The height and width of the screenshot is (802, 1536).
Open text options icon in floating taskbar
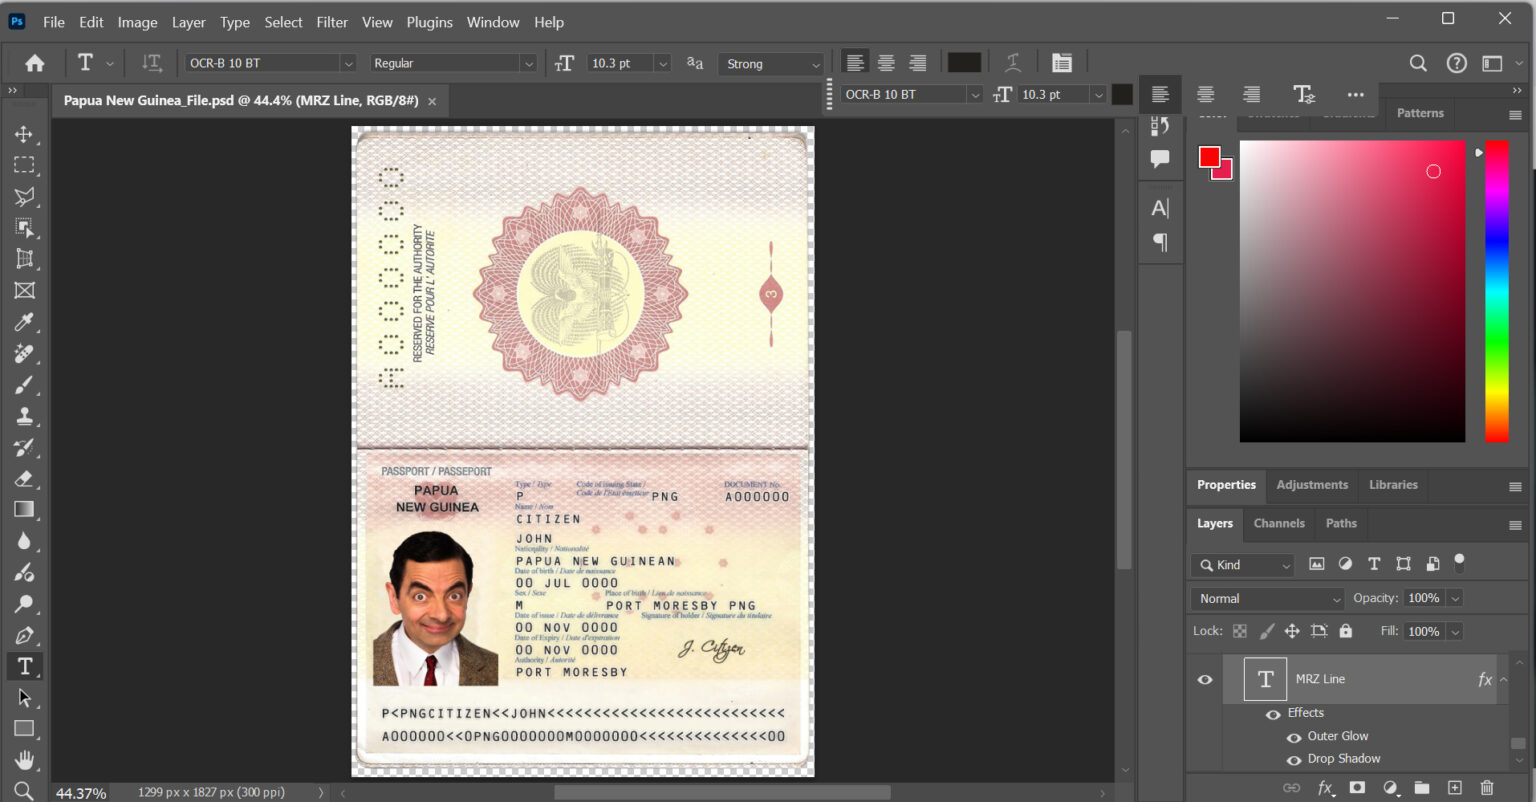1304,94
